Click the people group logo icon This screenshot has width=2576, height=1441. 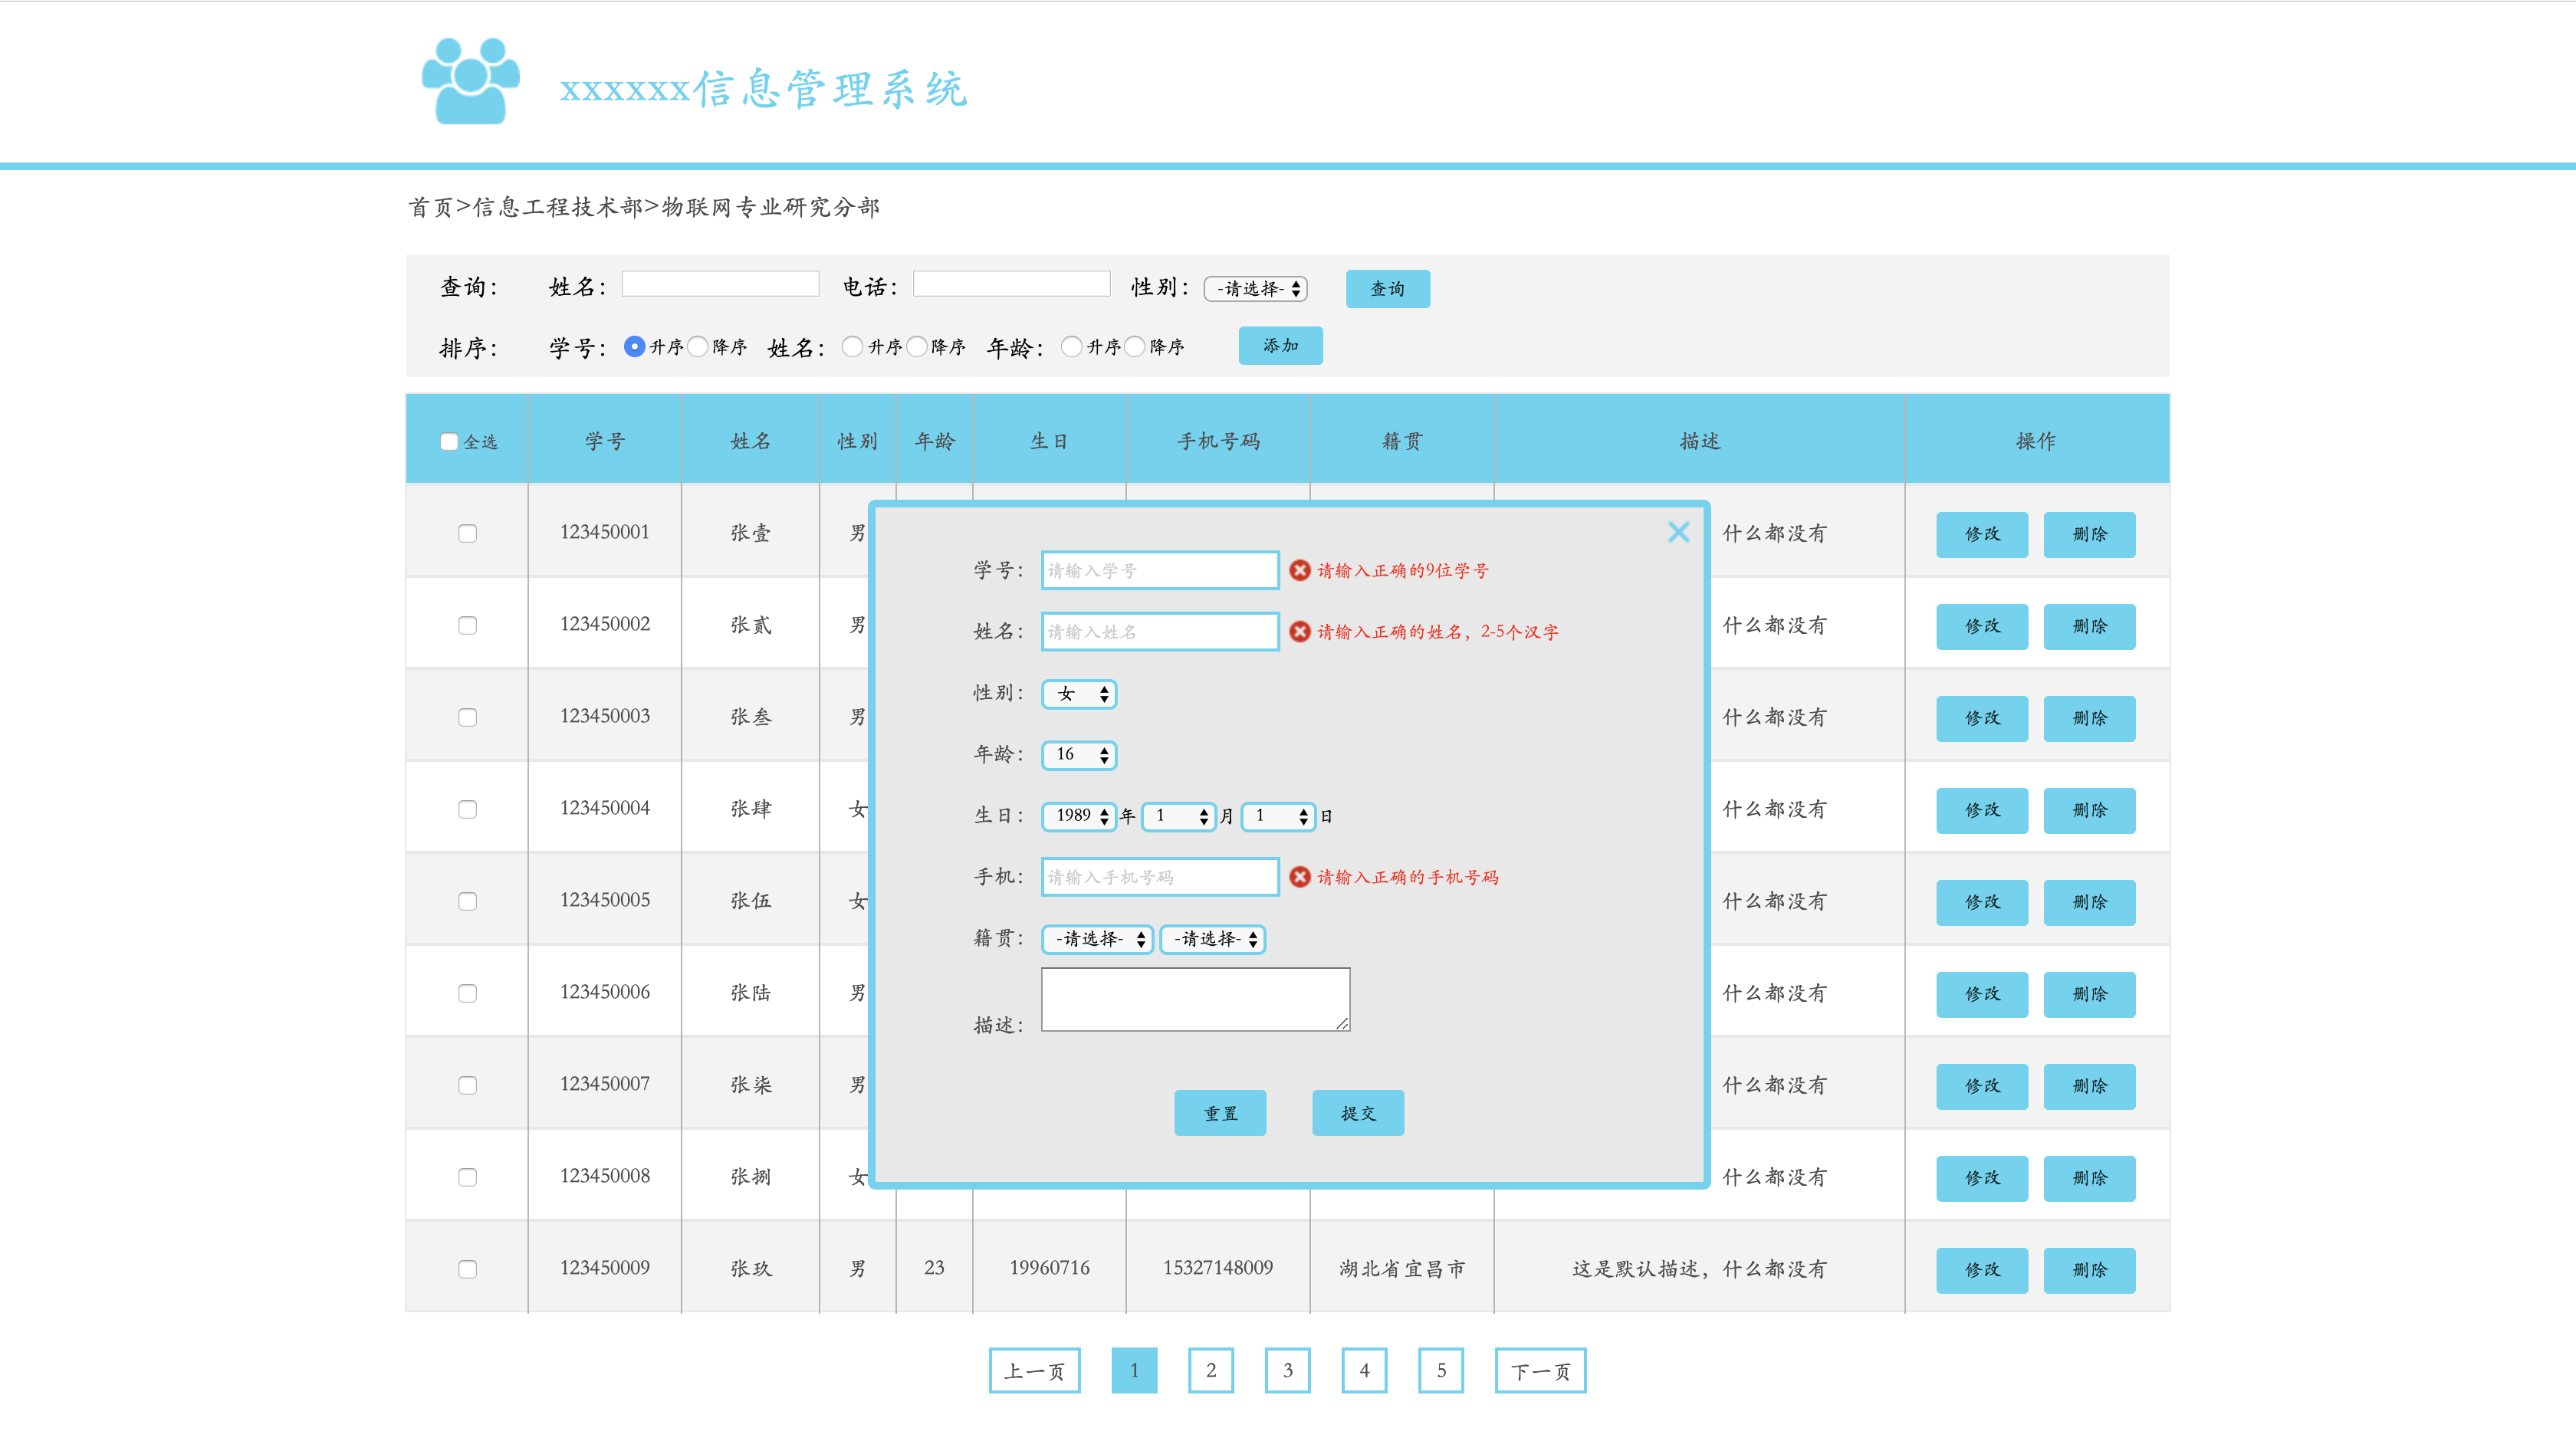pos(470,82)
